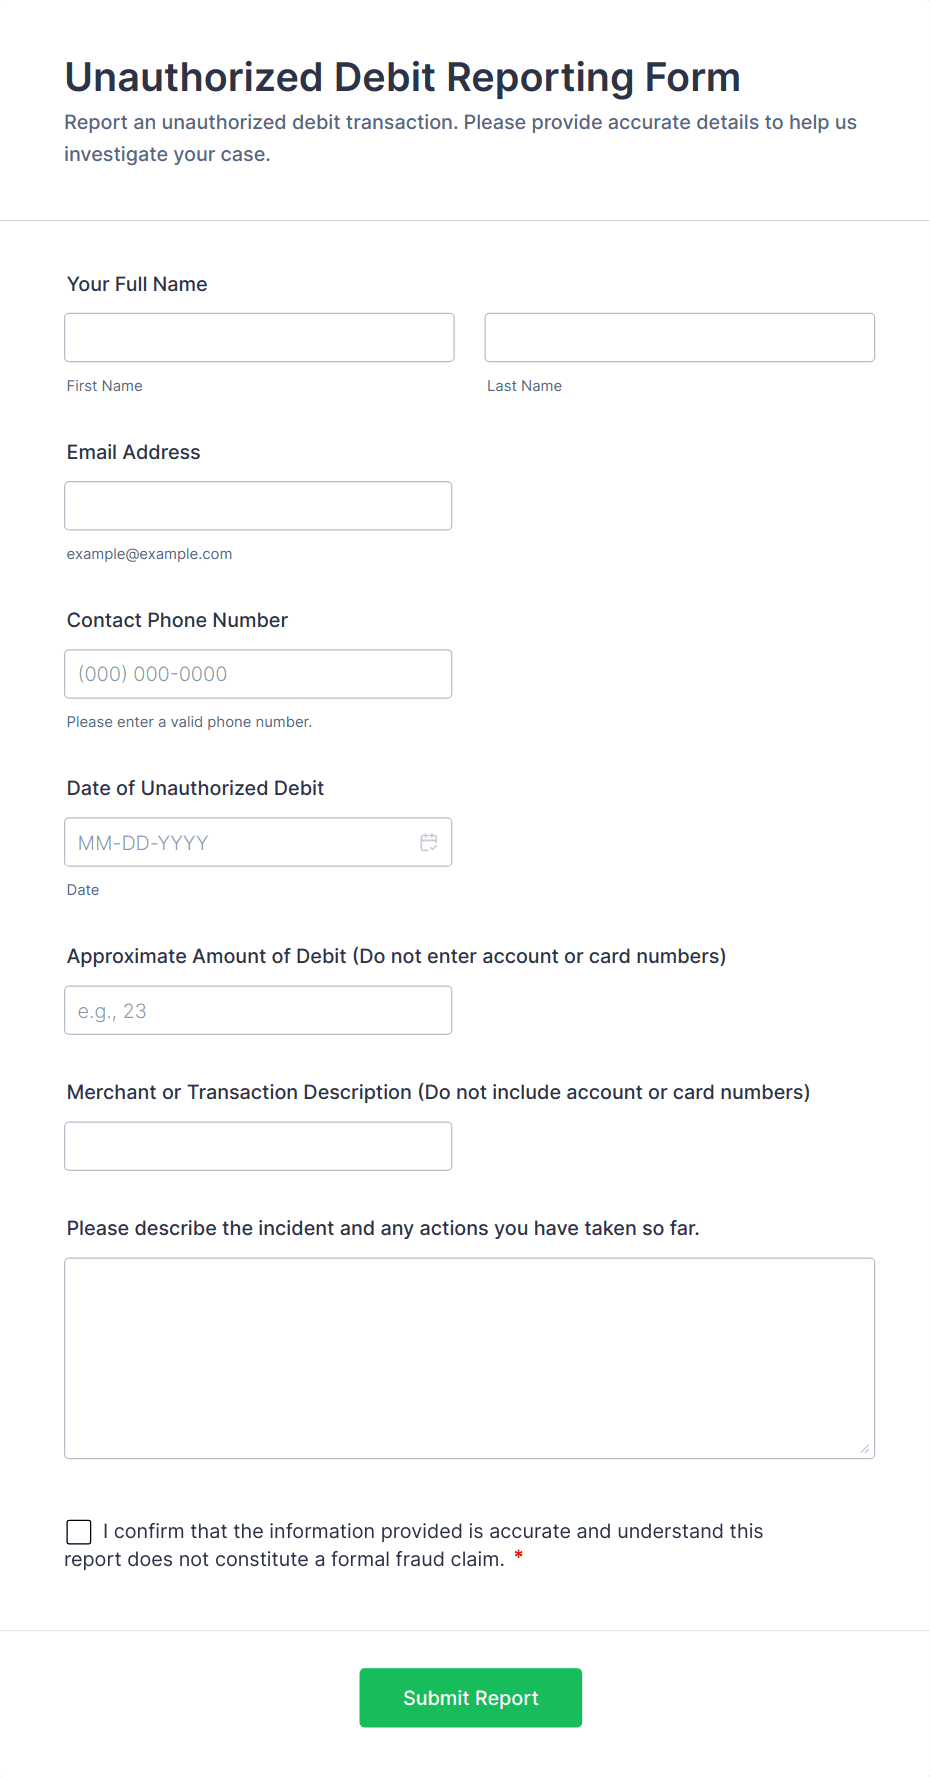Click the "Your Full Name" label
The height and width of the screenshot is (1777, 930).
tap(137, 284)
